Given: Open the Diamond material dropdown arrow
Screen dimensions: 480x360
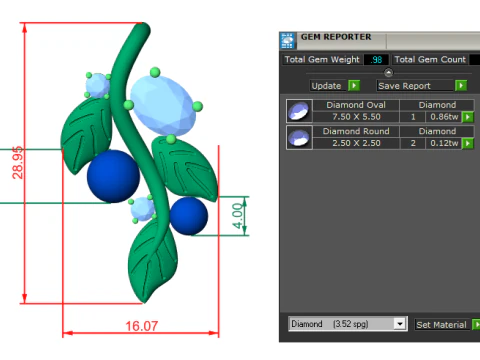Looking at the screenshot, I should (399, 324).
